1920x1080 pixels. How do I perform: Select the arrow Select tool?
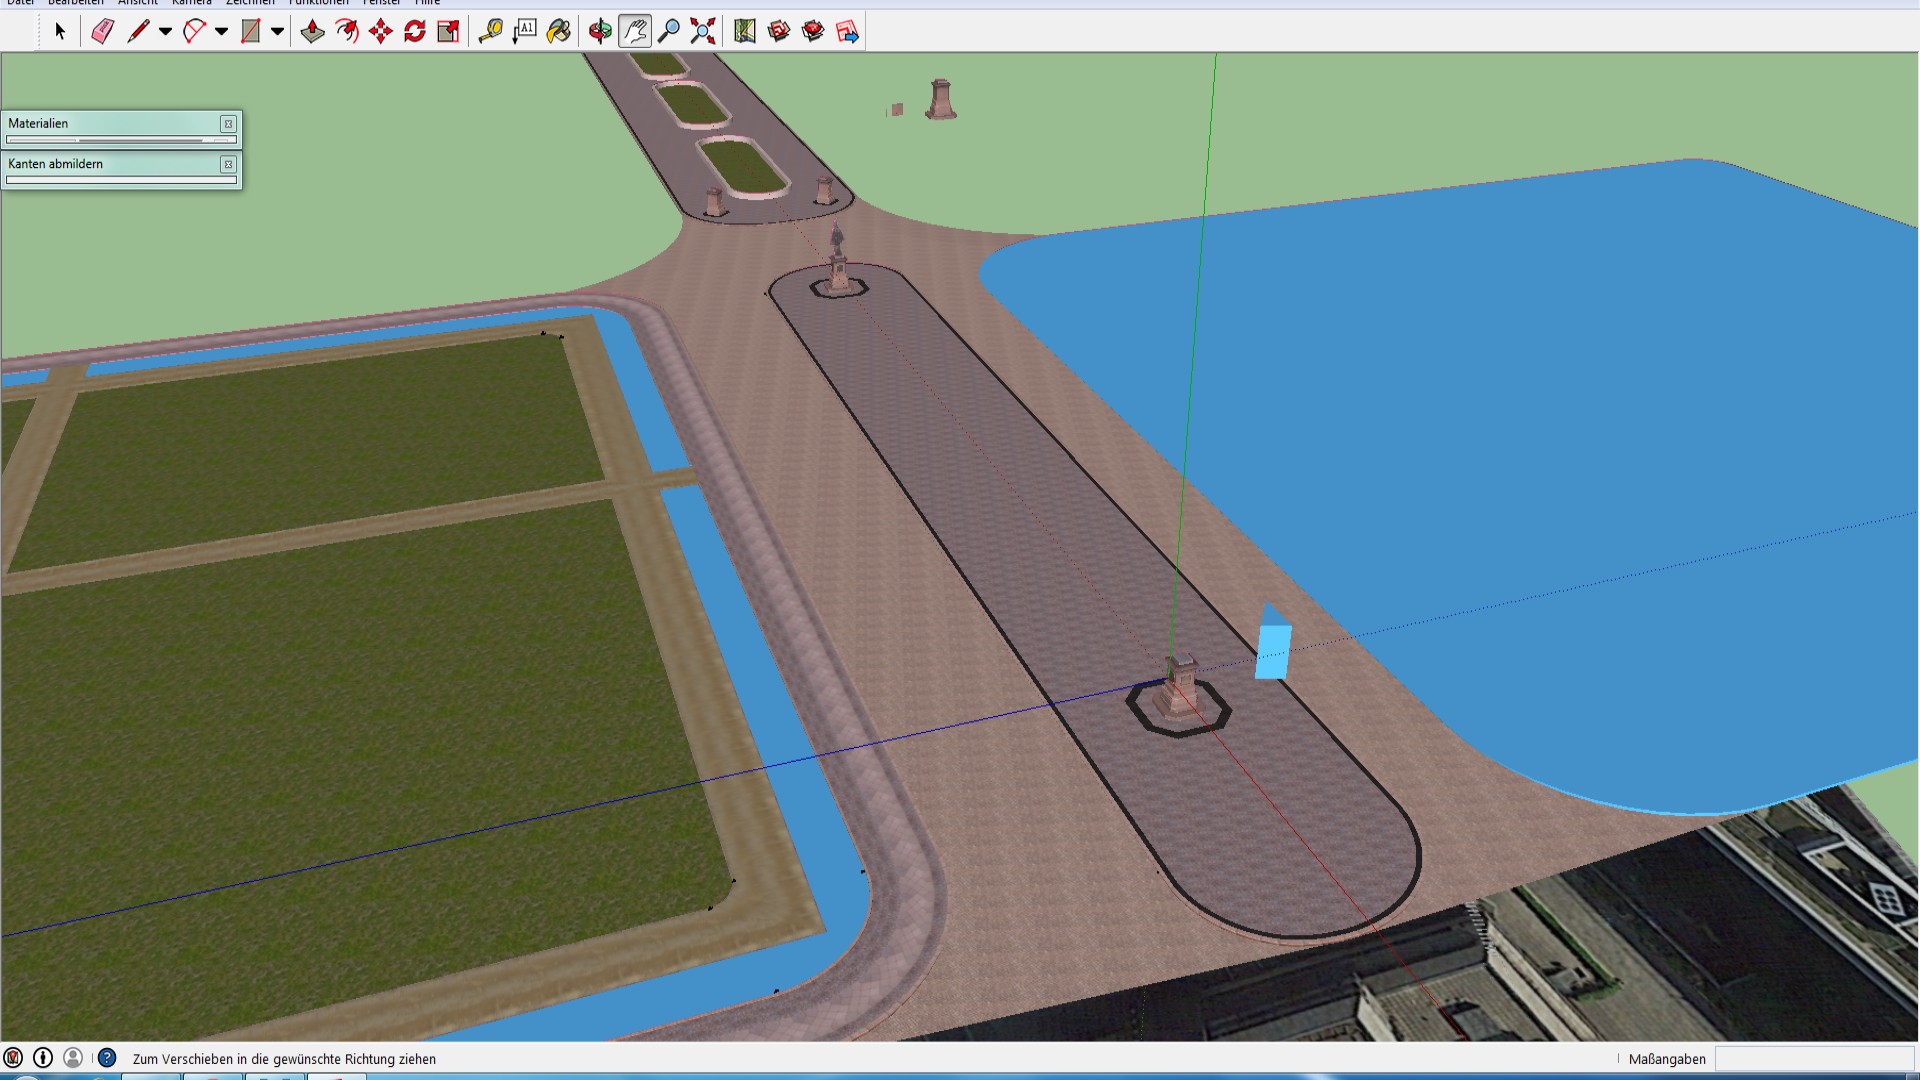click(x=59, y=32)
